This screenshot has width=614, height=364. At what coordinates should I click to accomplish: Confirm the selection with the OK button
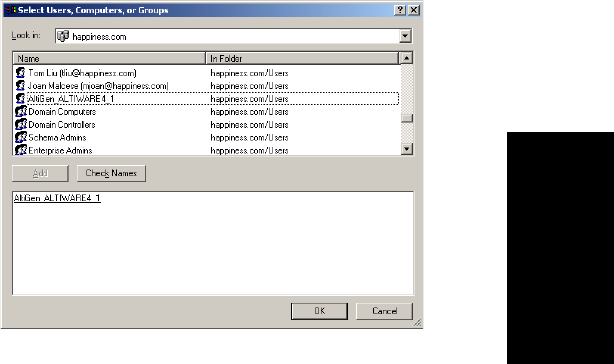pos(320,311)
